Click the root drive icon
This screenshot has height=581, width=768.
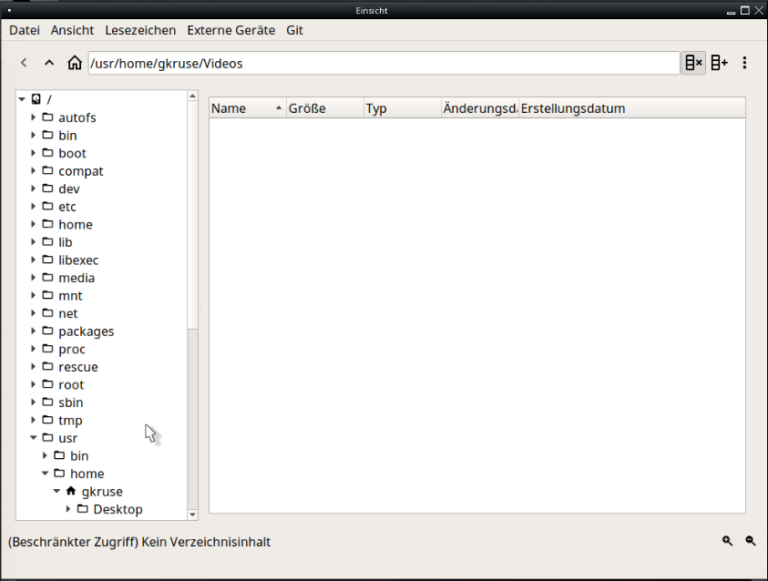[x=36, y=99]
